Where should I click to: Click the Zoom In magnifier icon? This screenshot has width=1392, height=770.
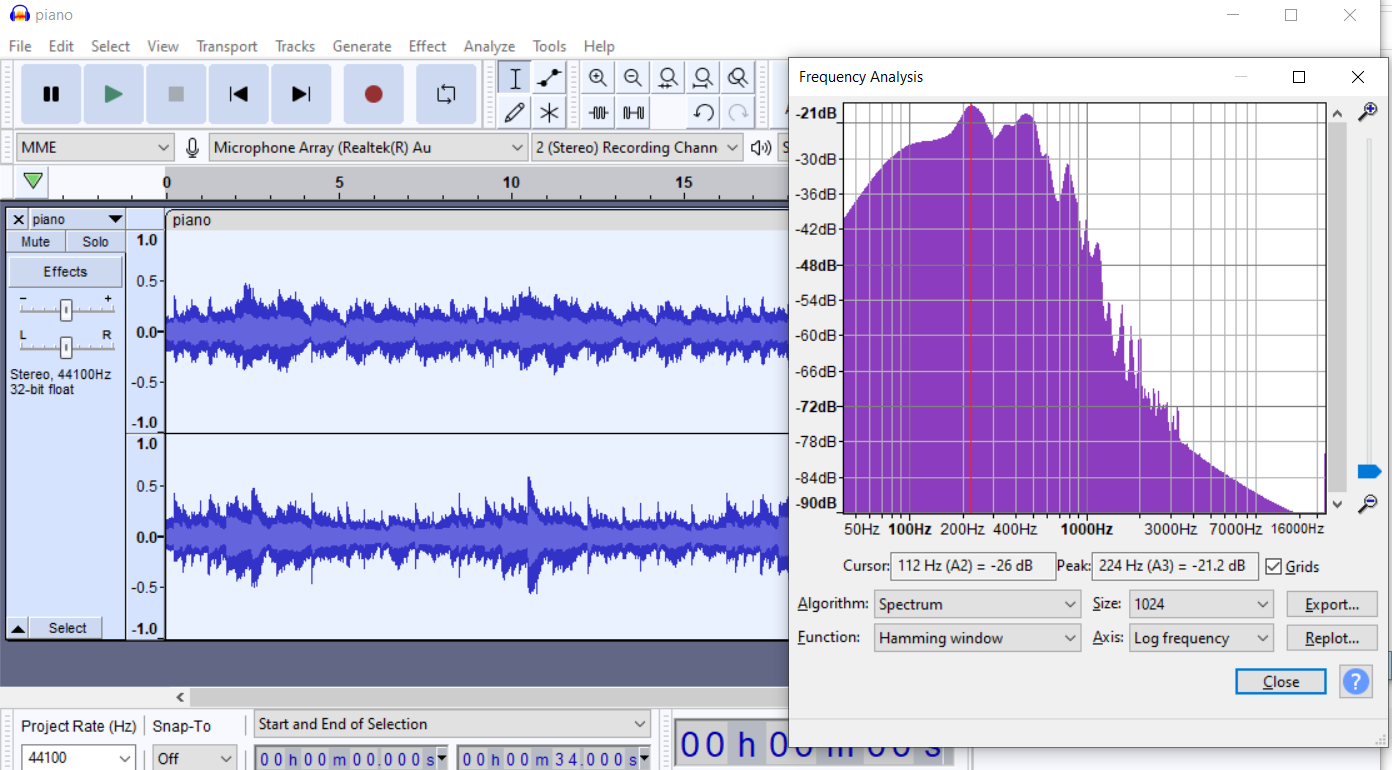coord(598,78)
